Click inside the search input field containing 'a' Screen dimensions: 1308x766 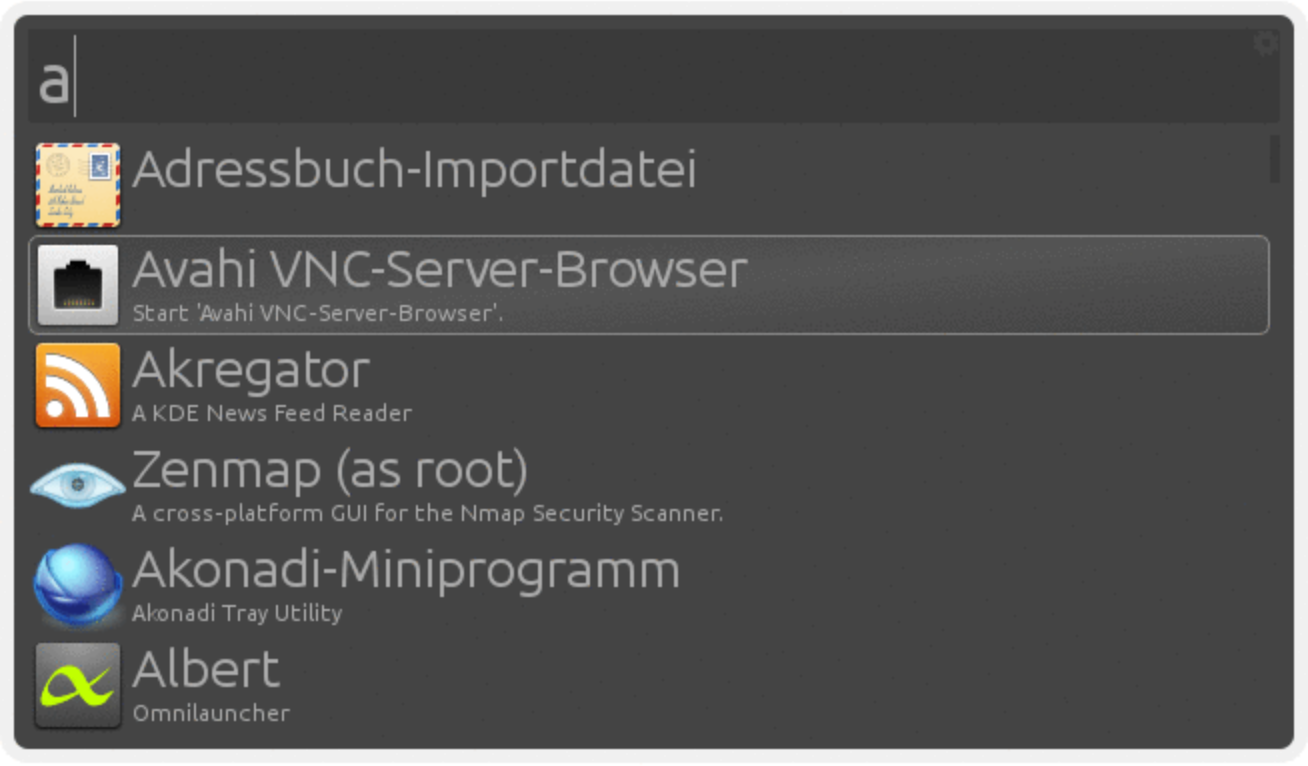[654, 76]
